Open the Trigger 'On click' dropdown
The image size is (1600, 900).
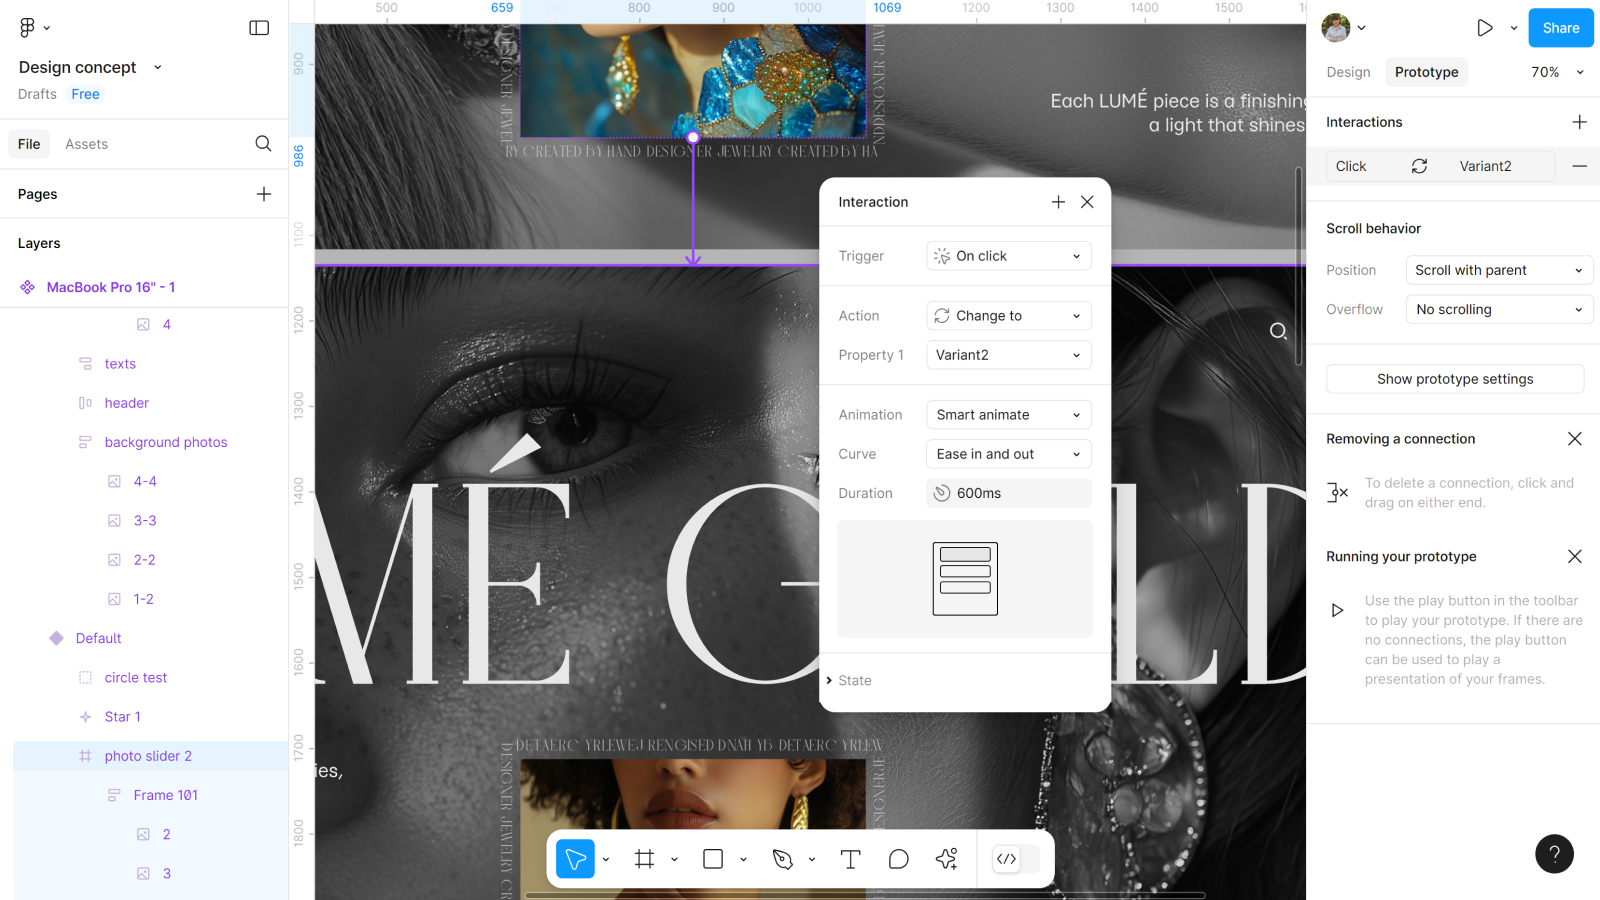[x=1008, y=256]
